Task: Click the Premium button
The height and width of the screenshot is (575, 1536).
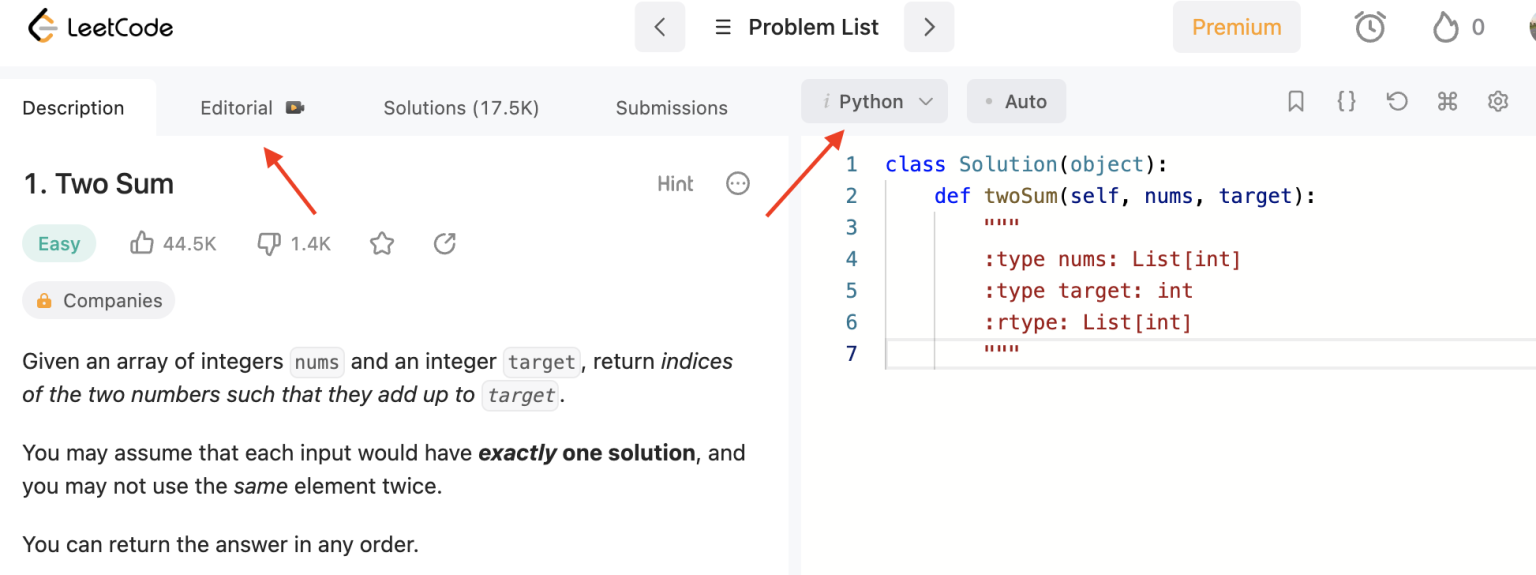Action: (1236, 27)
